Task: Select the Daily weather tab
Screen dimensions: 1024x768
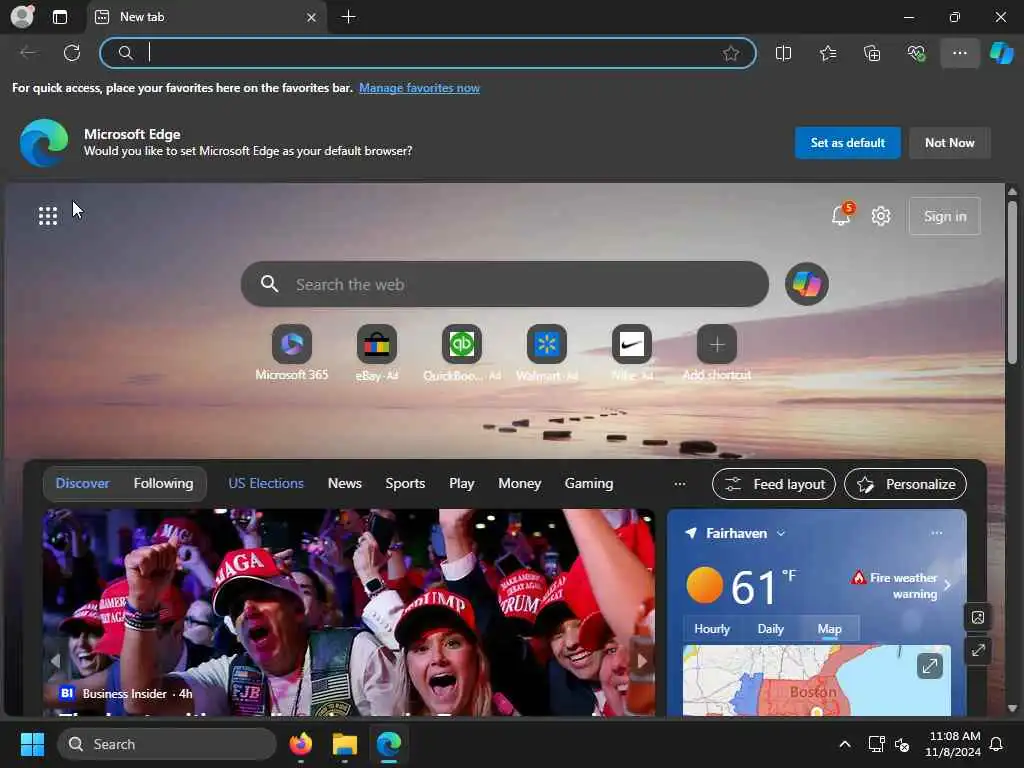Action: point(771,629)
